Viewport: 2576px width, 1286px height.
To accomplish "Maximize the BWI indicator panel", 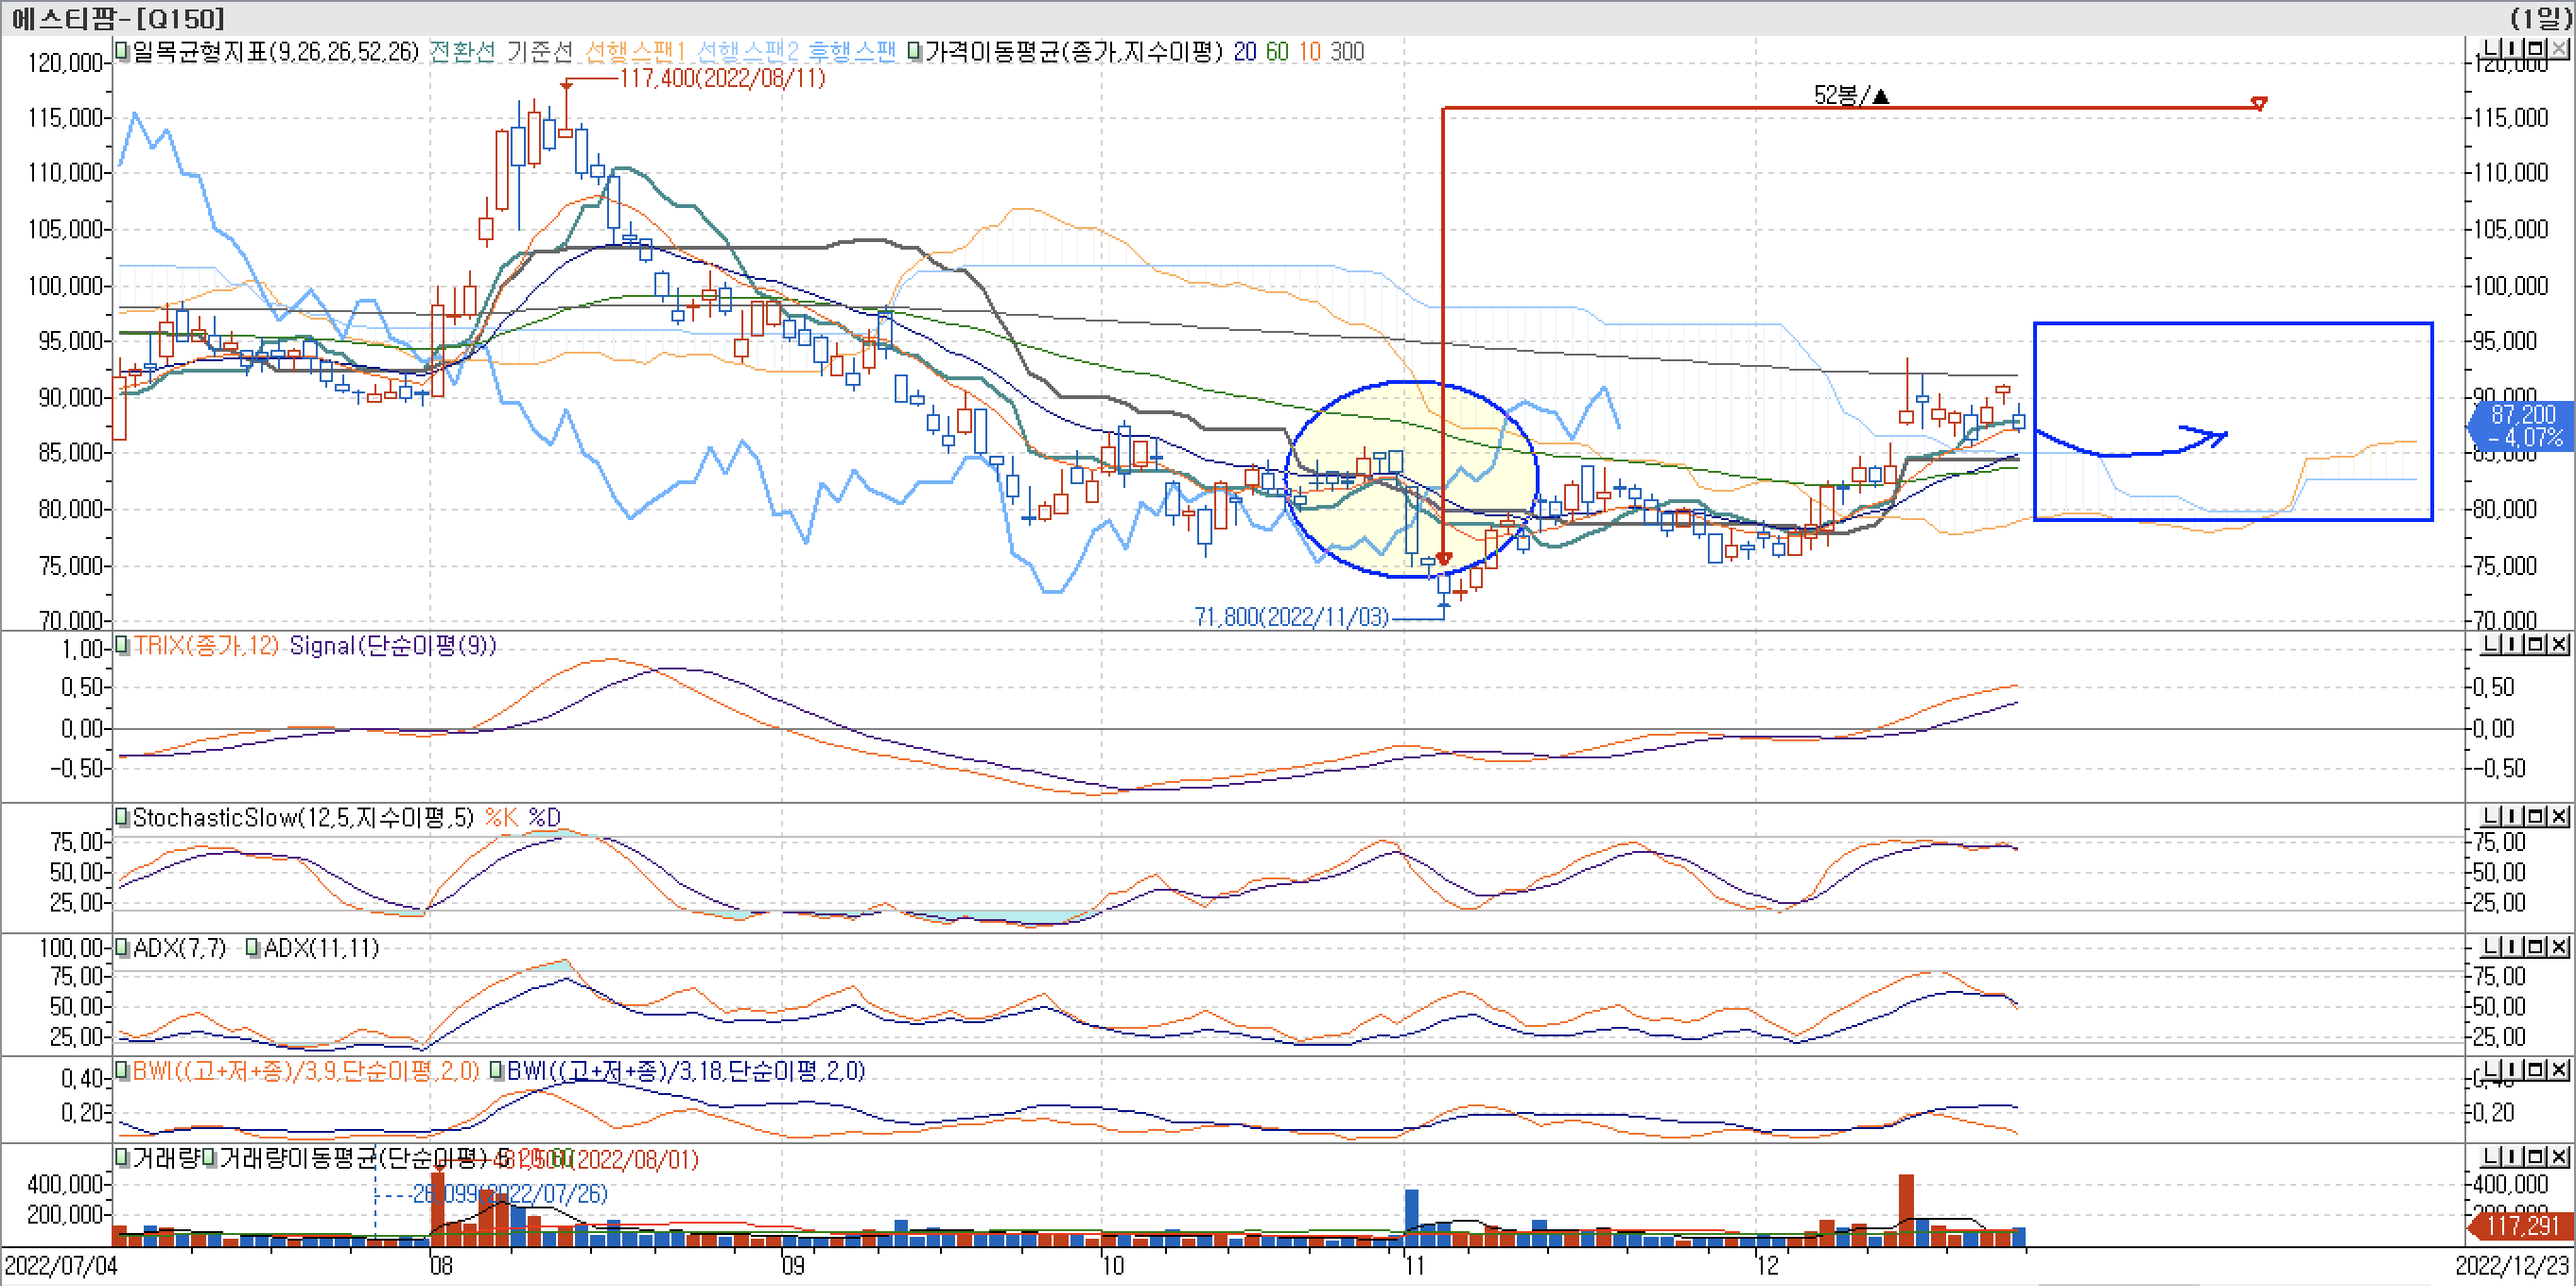I will pyautogui.click(x=2536, y=1071).
